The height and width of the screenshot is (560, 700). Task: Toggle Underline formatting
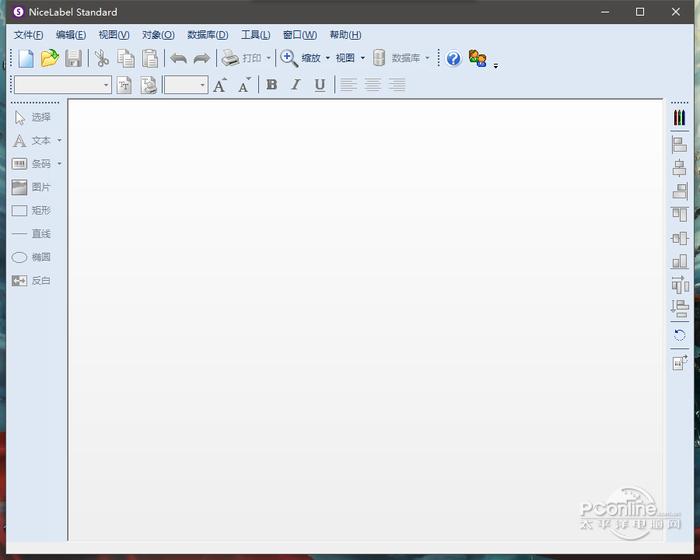coord(320,85)
